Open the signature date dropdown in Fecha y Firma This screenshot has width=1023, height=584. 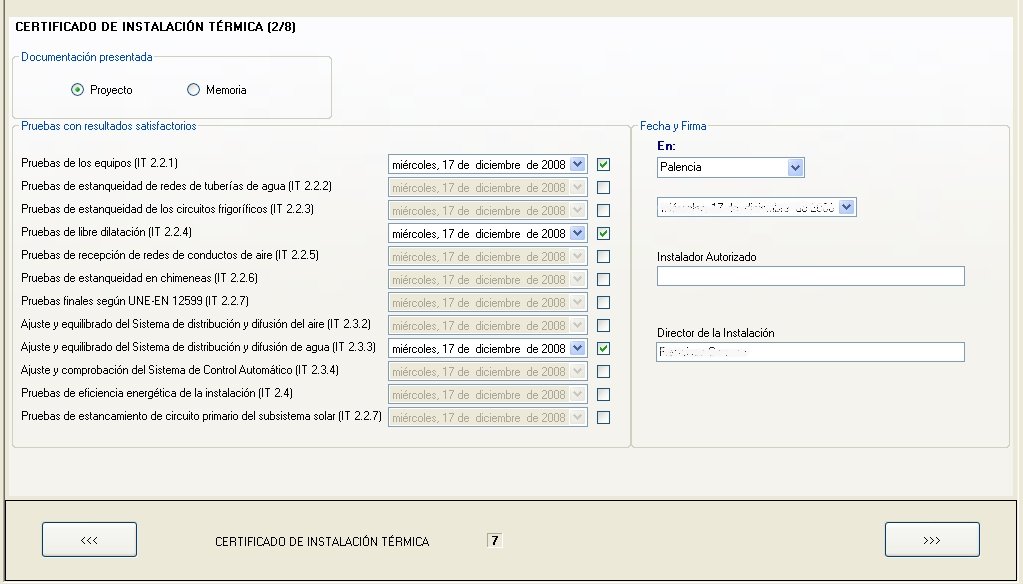pos(846,207)
